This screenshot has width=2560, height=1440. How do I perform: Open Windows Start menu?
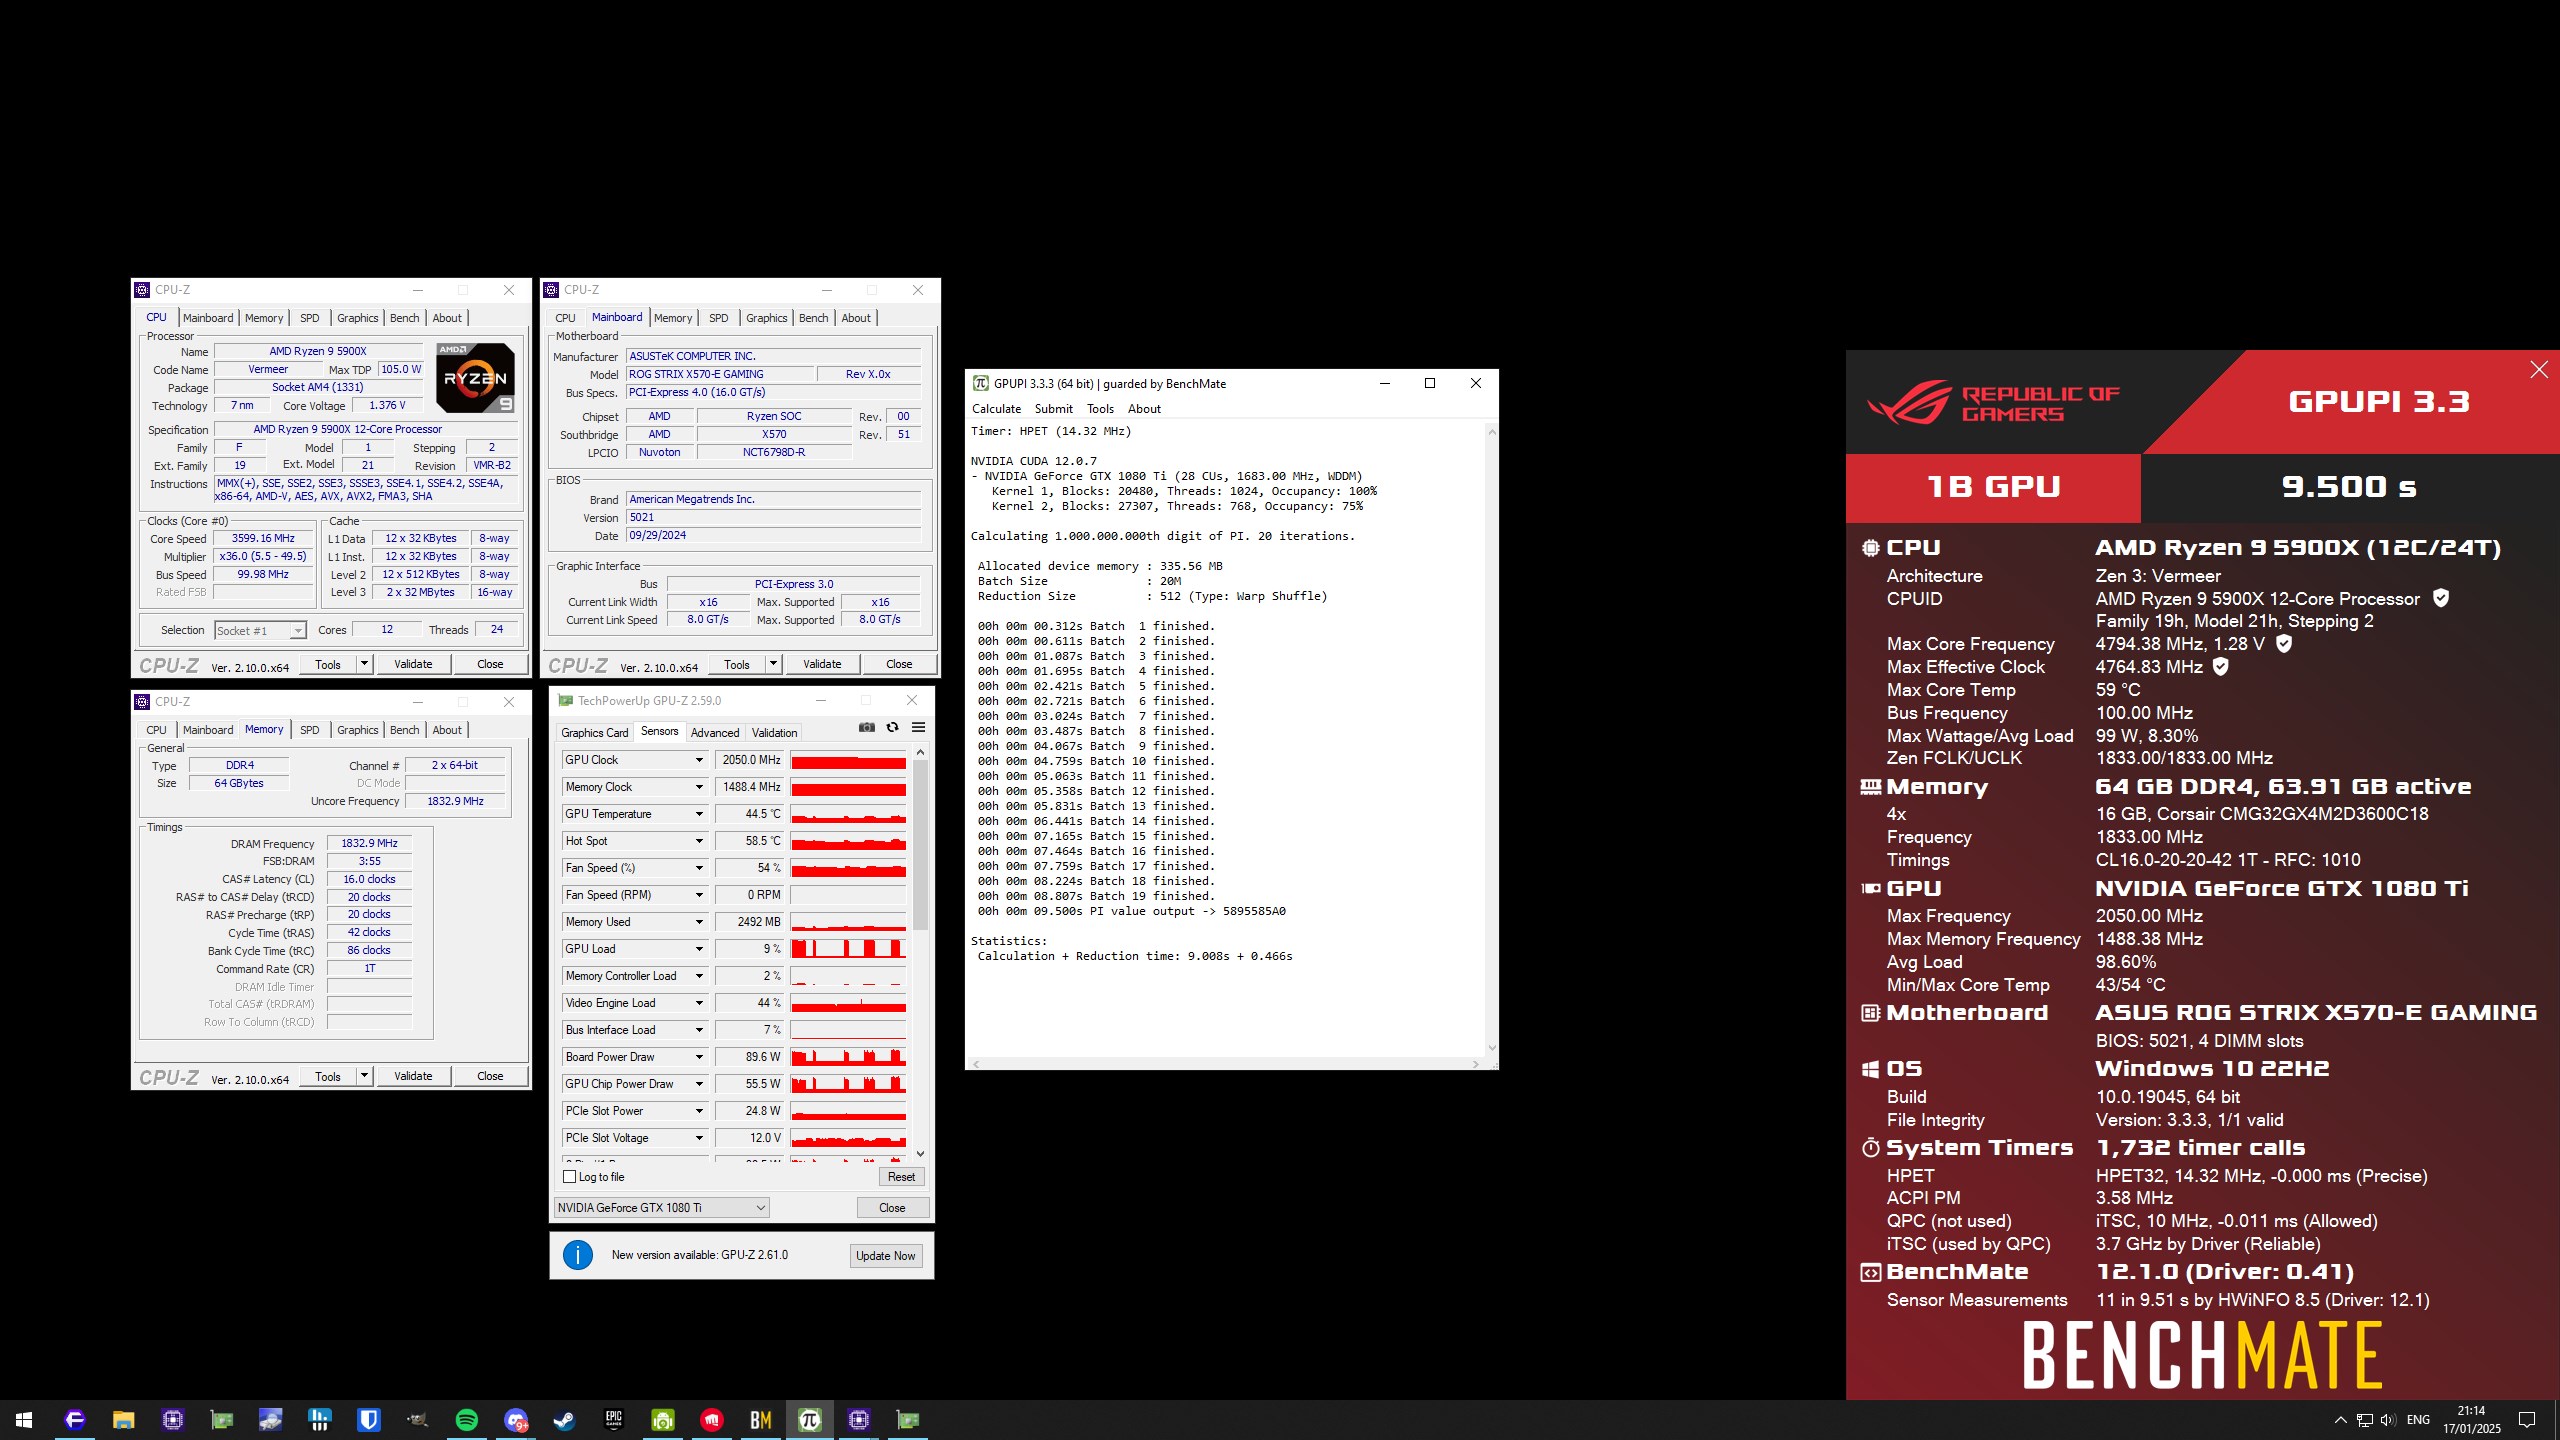[x=24, y=1420]
